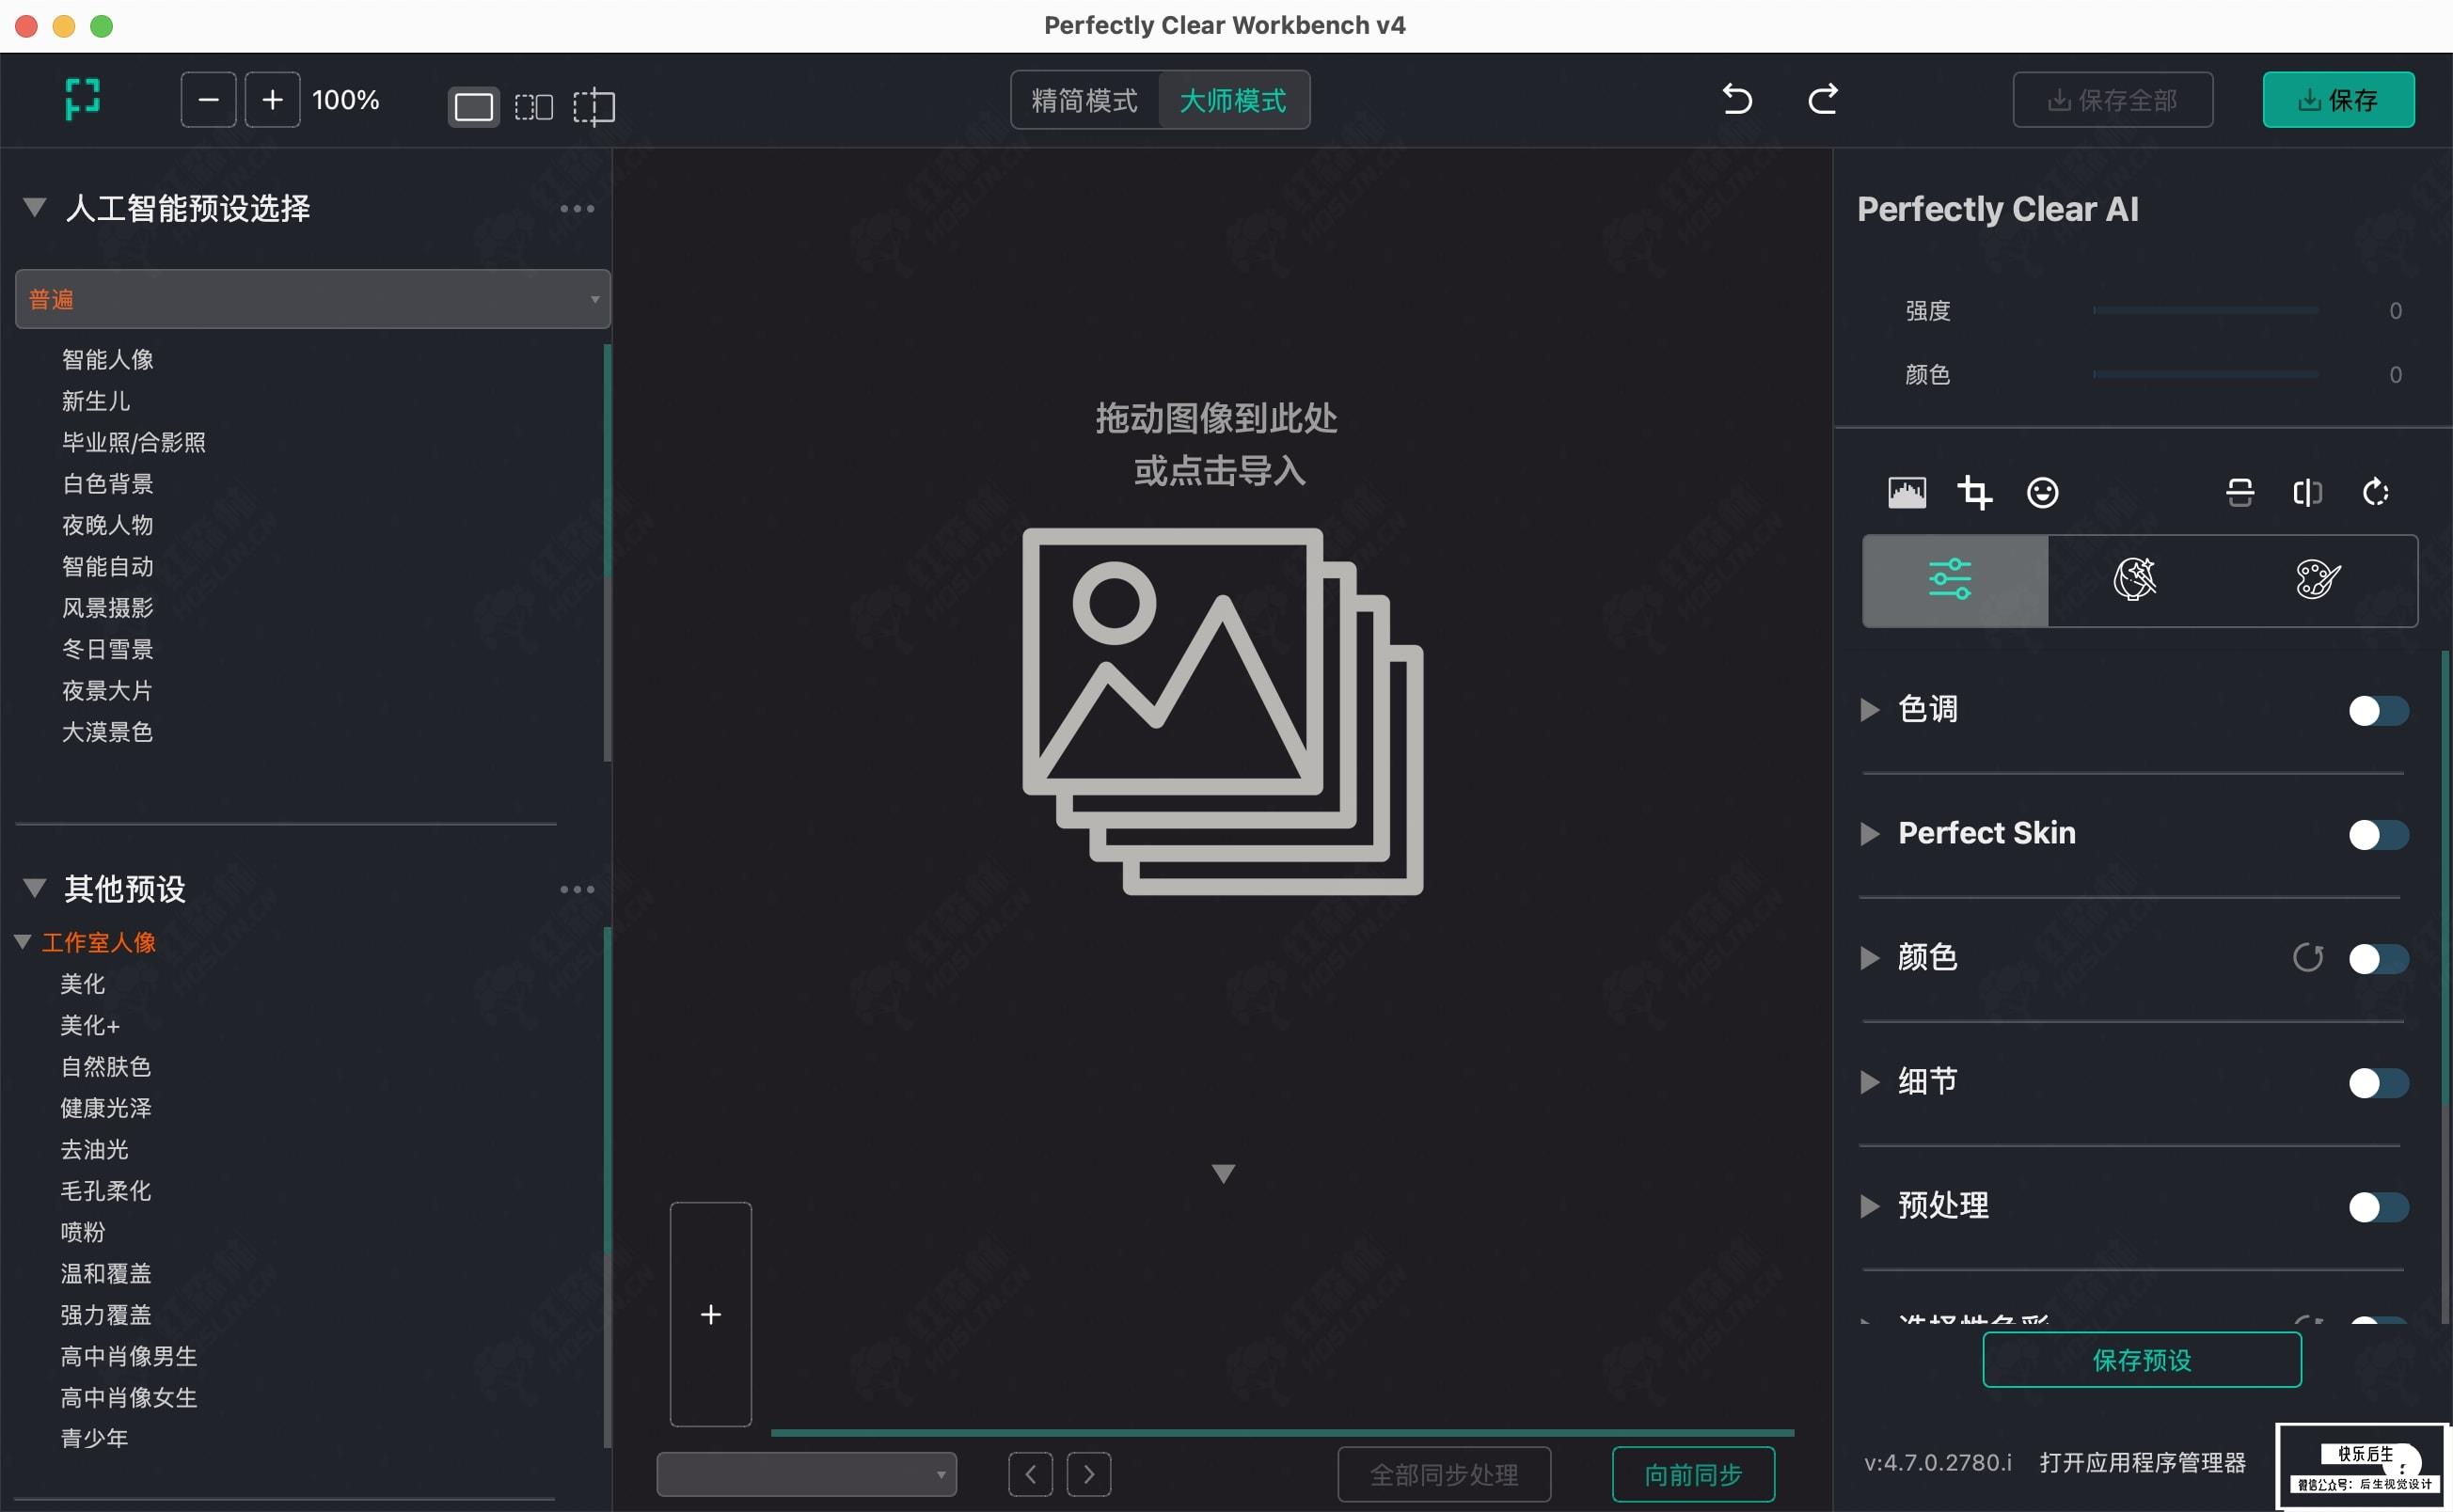Click the 全部同步处理 button
Image resolution: width=2453 pixels, height=1512 pixels.
[x=1444, y=1474]
